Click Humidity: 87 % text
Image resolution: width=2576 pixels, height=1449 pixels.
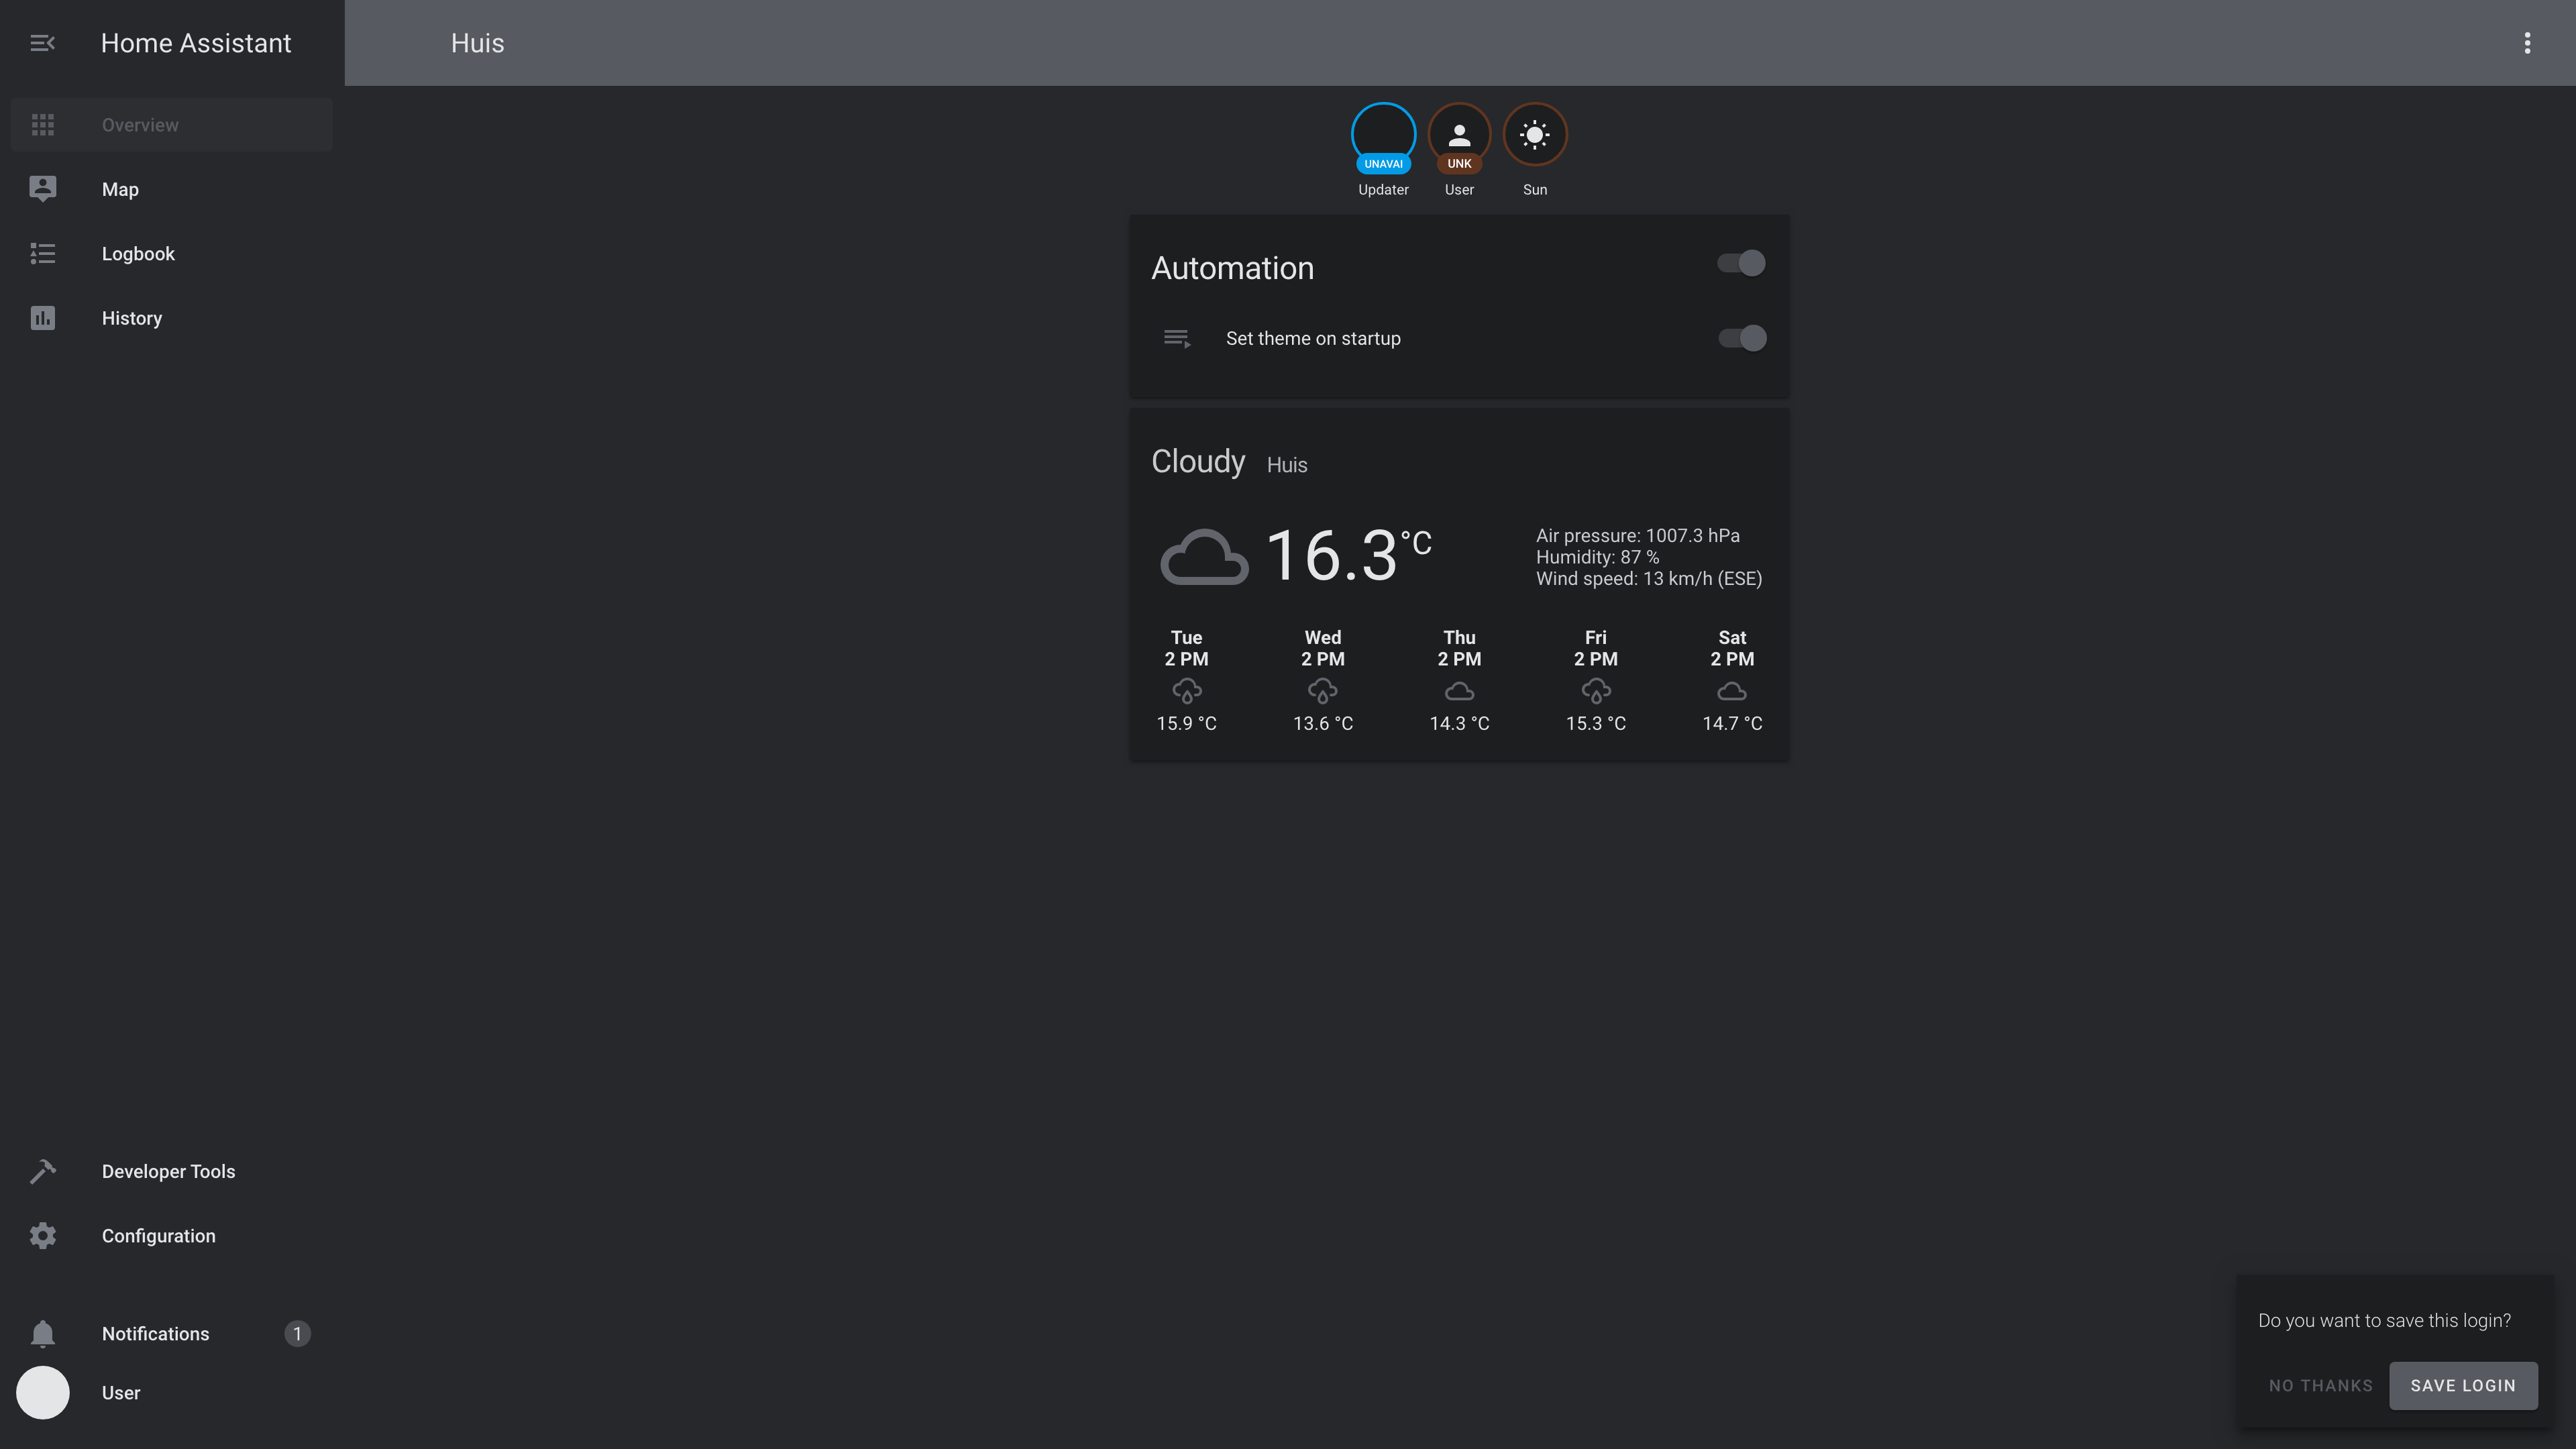point(1597,557)
